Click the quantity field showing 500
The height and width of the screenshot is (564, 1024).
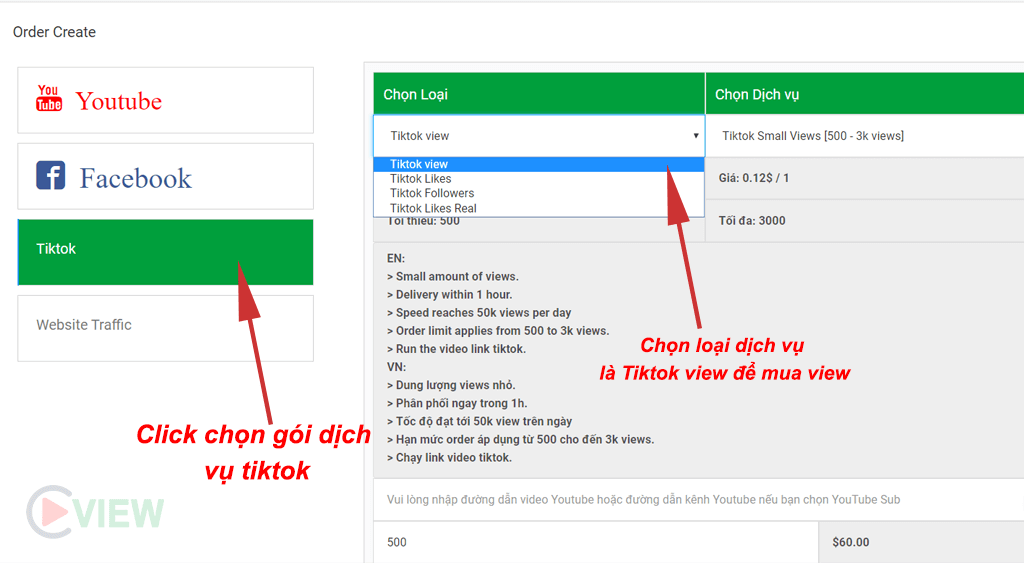[596, 542]
